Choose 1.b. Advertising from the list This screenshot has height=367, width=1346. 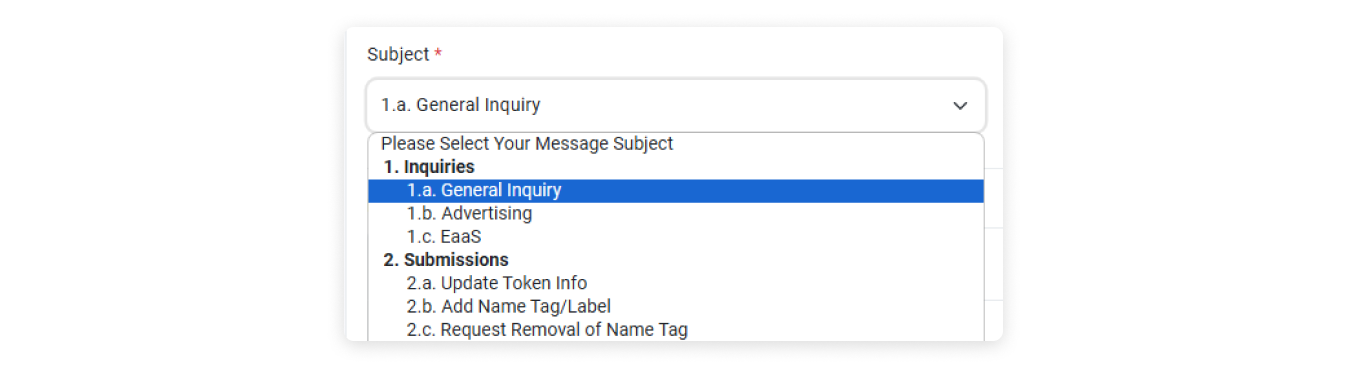tap(676, 213)
